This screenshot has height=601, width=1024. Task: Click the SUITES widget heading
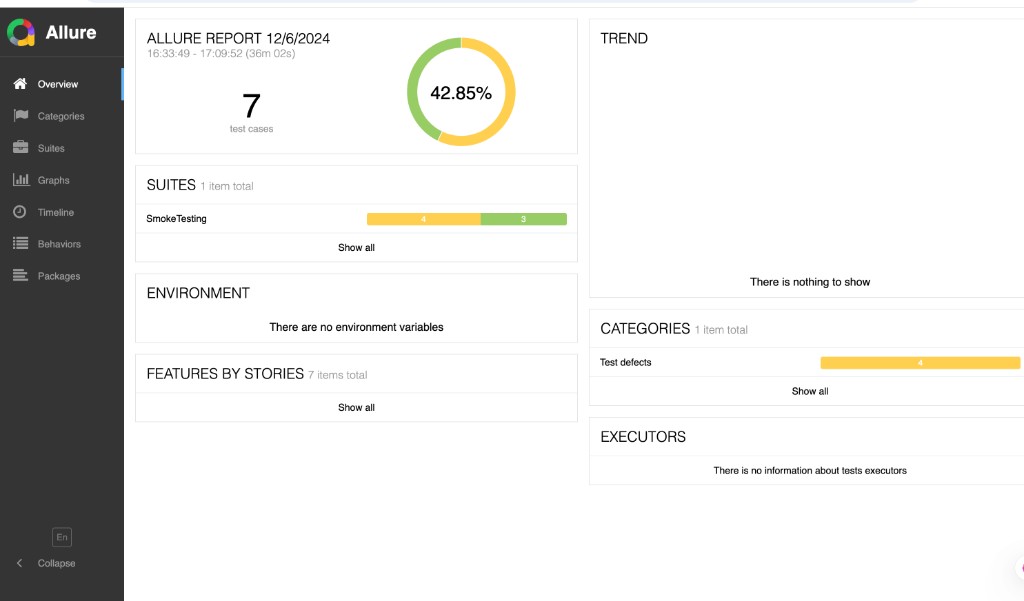171,185
